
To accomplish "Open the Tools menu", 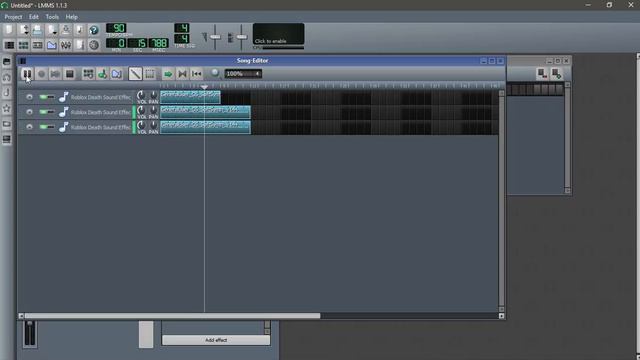I will 52,17.
